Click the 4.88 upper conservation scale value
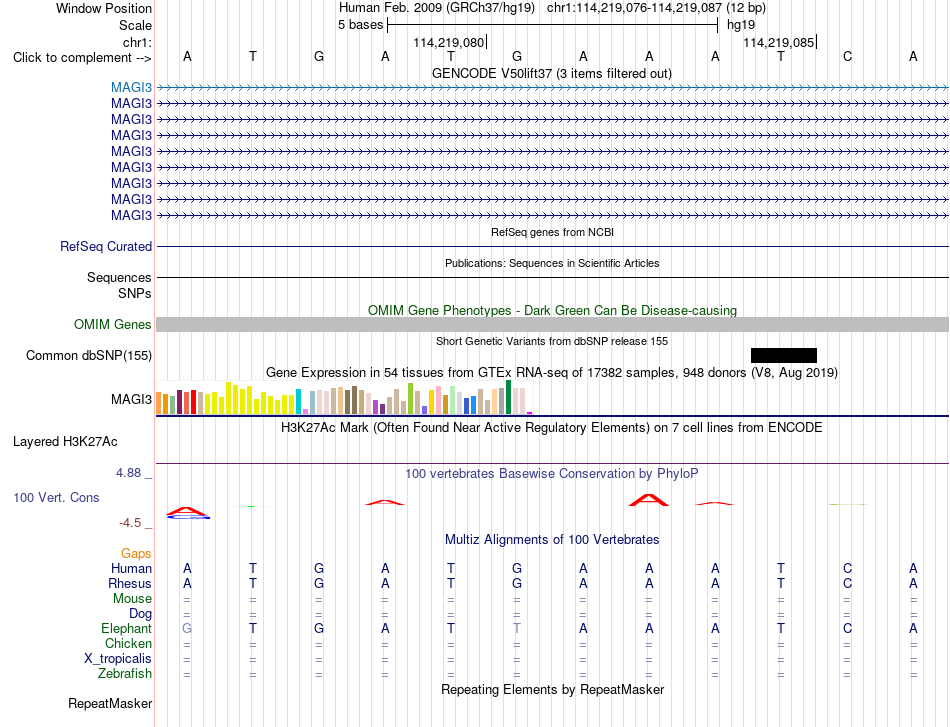Screen dimensions: 950x727 [128, 473]
